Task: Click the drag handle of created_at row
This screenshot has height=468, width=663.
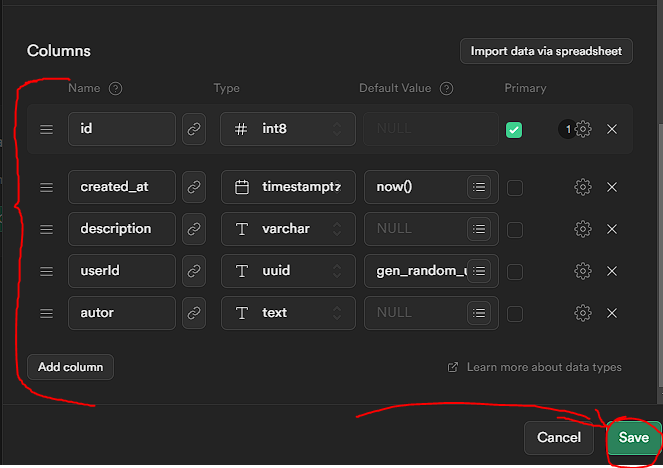Action: [47, 187]
